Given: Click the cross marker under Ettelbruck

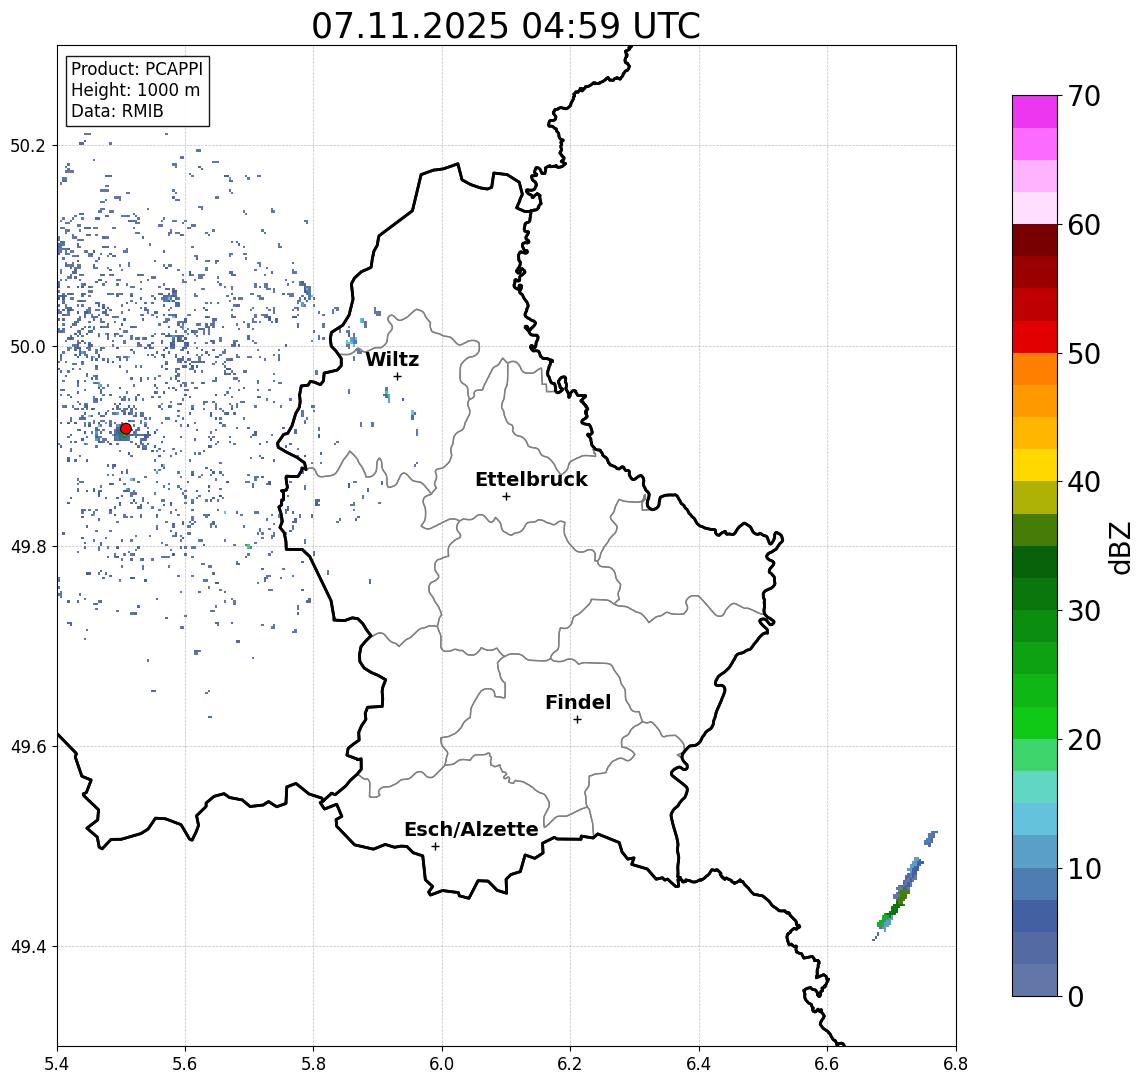Looking at the screenshot, I should coord(506,497).
